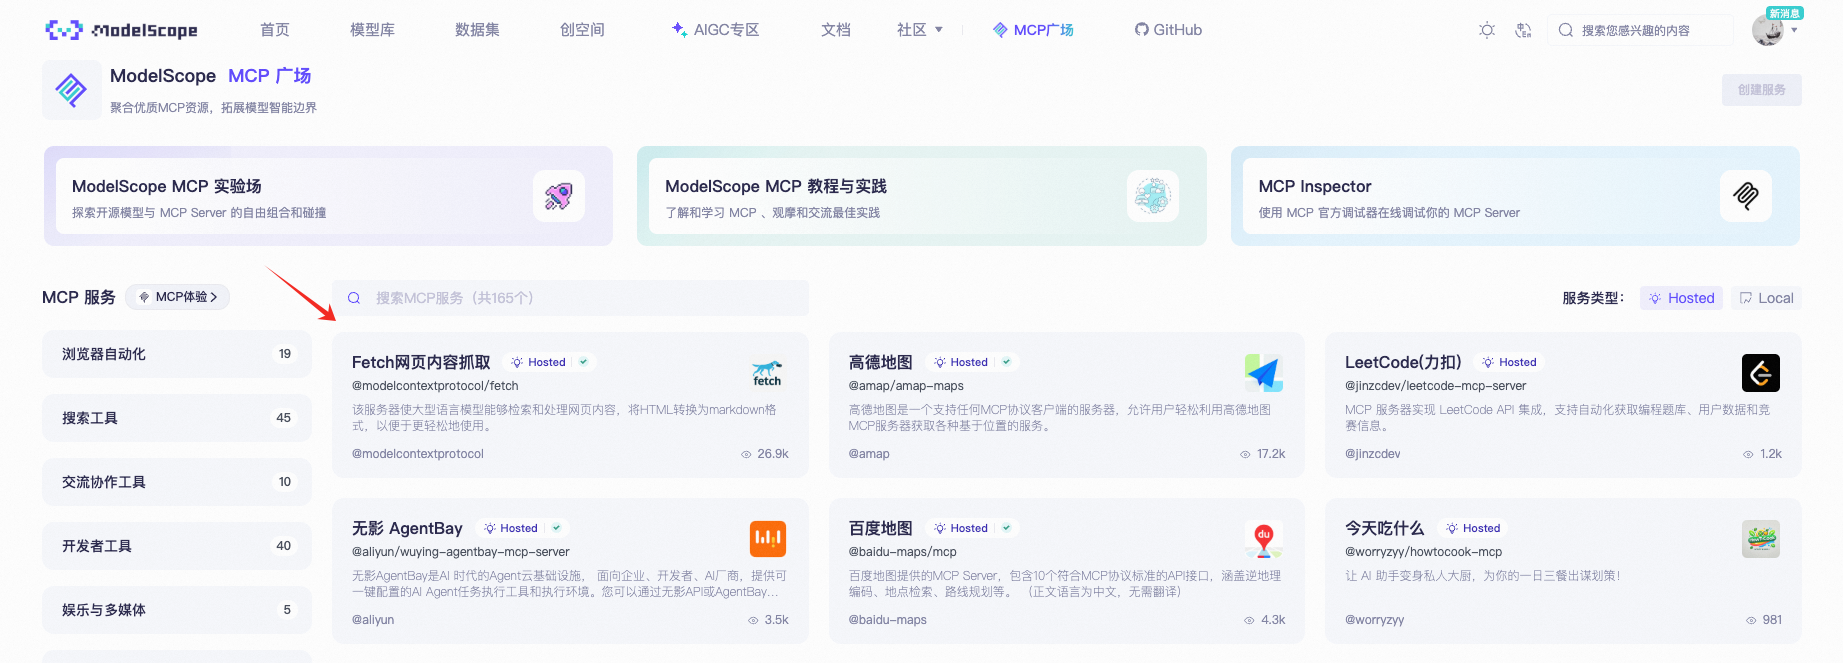Click @modelcontextprotocol author name on Fetch card
This screenshot has height=663, width=1843.
(418, 454)
